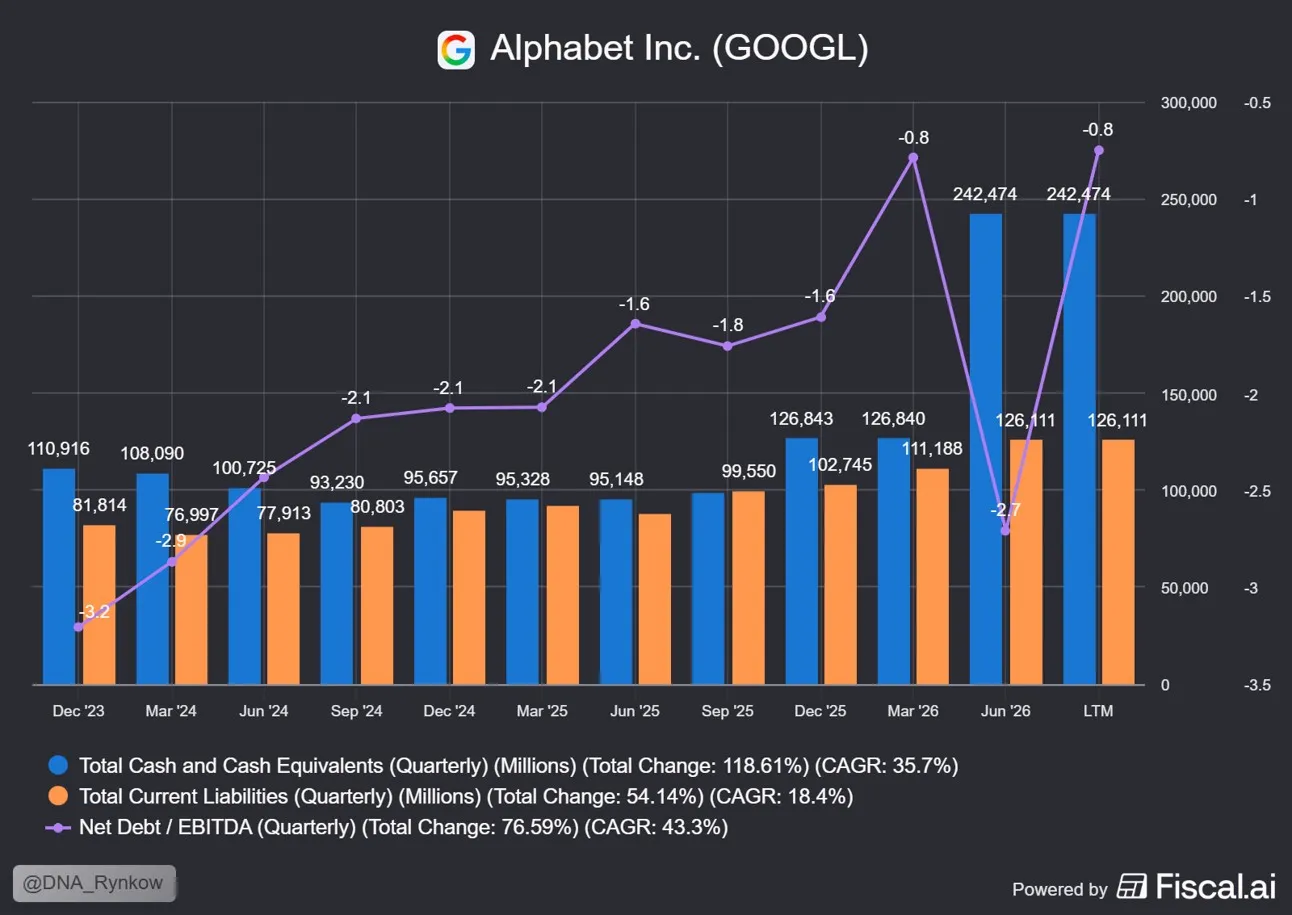Screen dimensions: 1292x915
Task: Click the Sep '25 orange bar labeled 99,550
Action: tap(748, 588)
